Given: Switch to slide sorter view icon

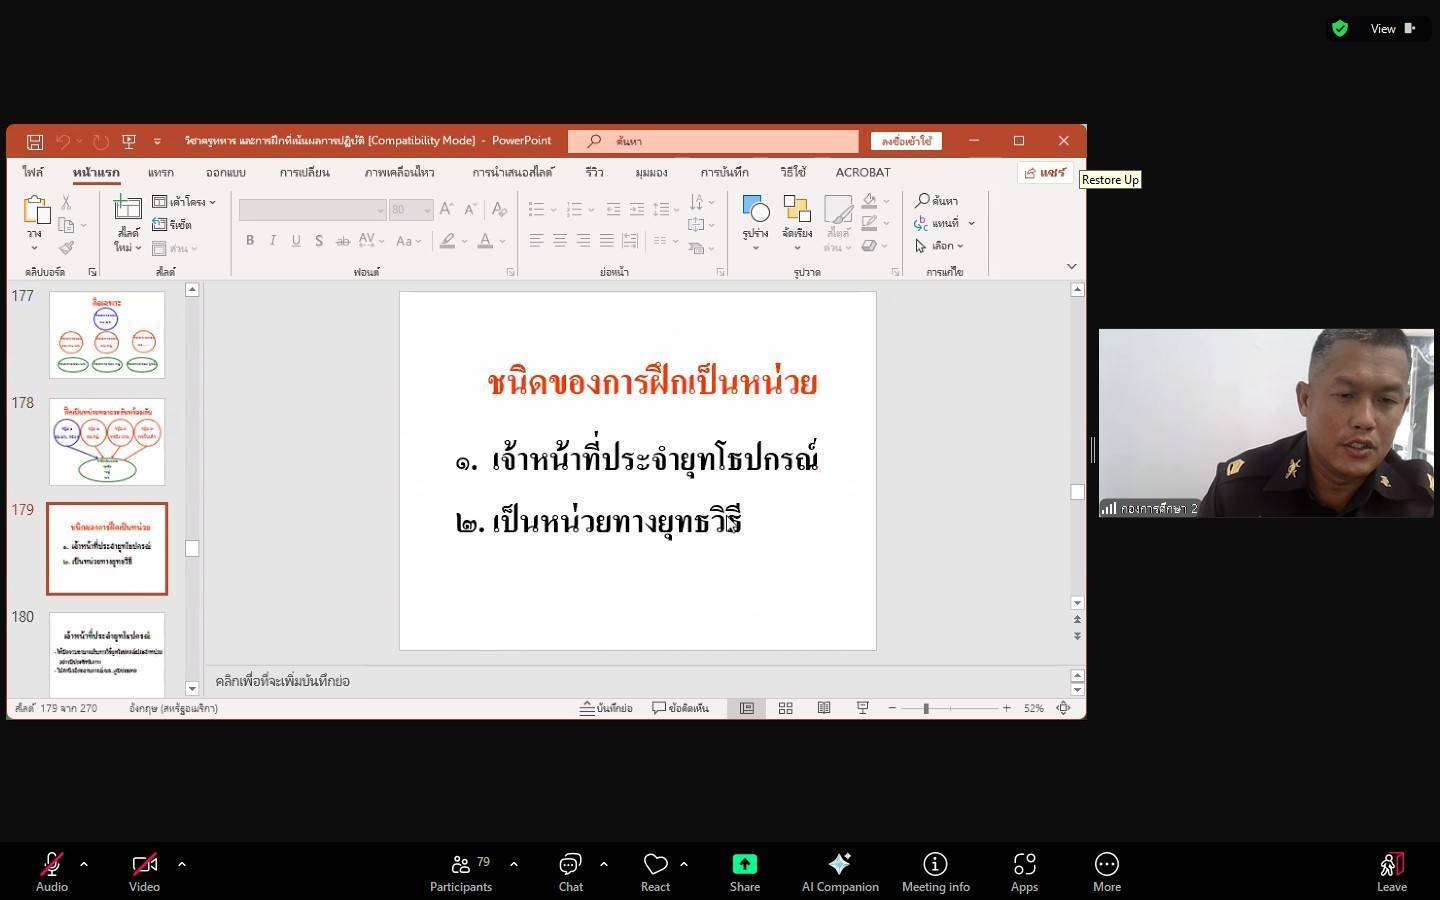Looking at the screenshot, I should (x=786, y=708).
